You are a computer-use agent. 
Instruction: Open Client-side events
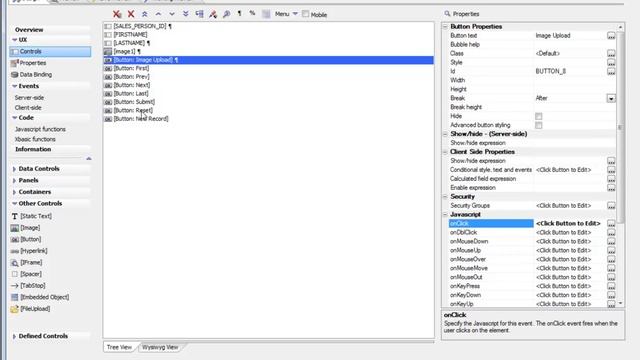pyautogui.click(x=28, y=108)
